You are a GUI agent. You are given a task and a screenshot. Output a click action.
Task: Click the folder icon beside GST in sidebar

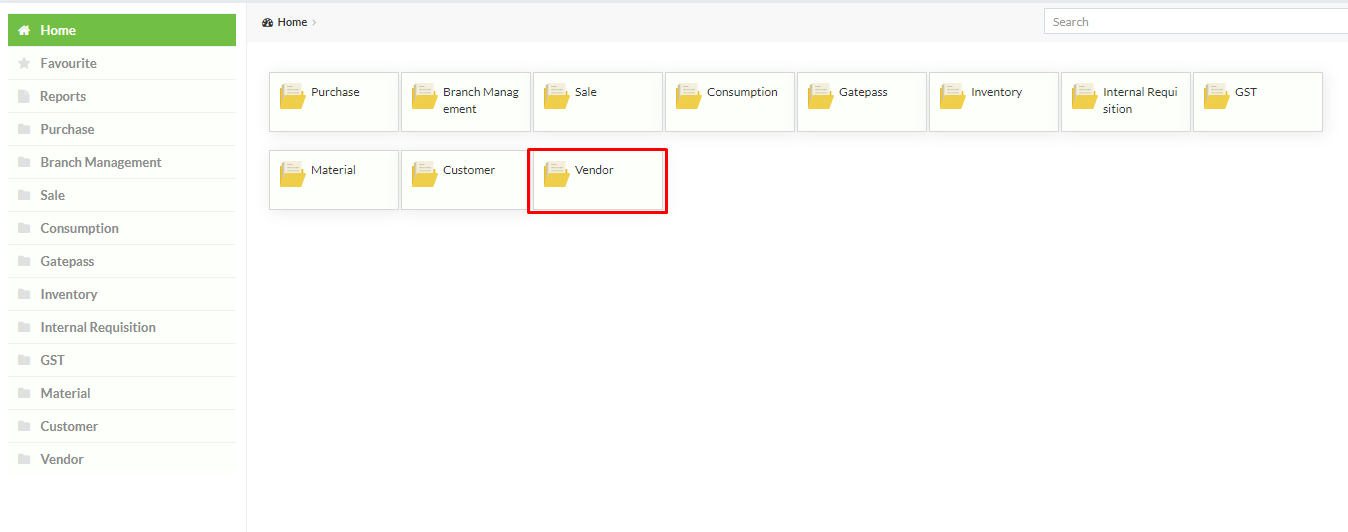24,361
